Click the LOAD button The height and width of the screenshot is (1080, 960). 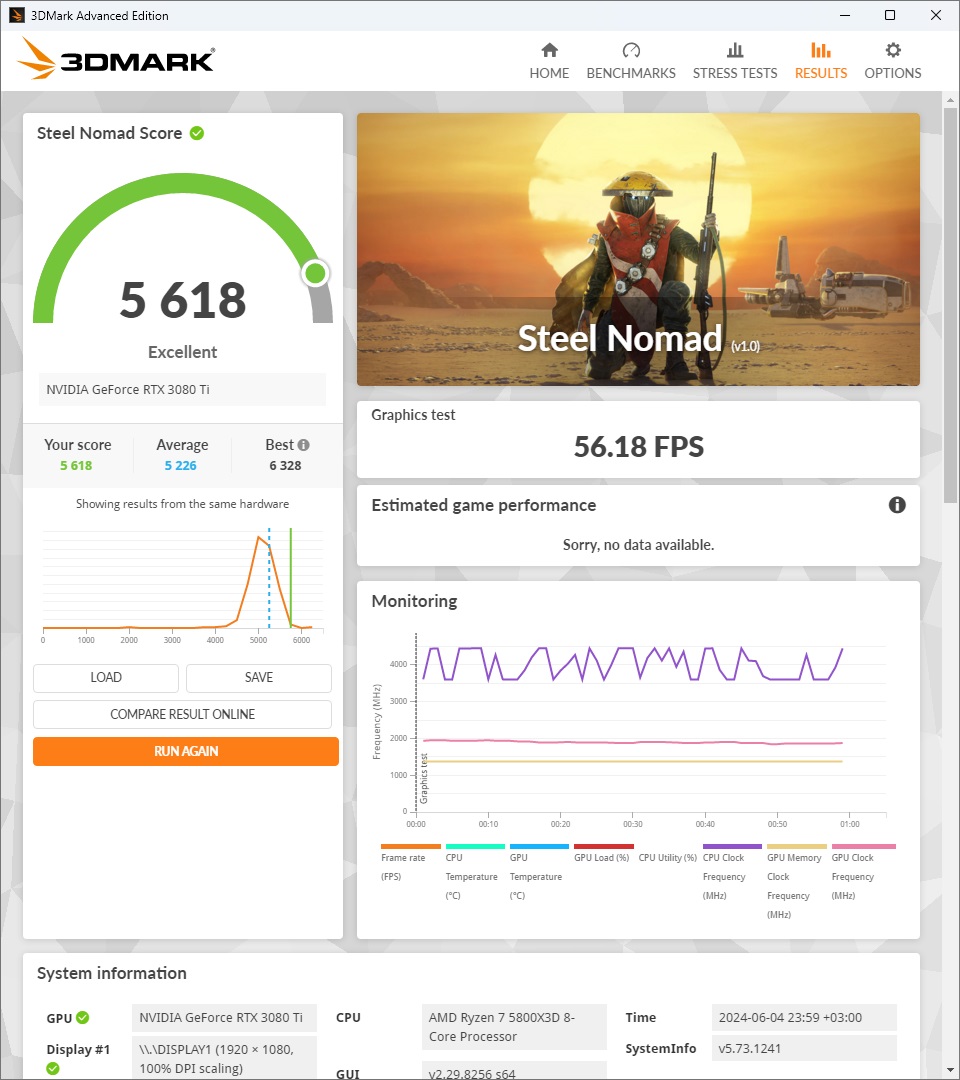[106, 678]
